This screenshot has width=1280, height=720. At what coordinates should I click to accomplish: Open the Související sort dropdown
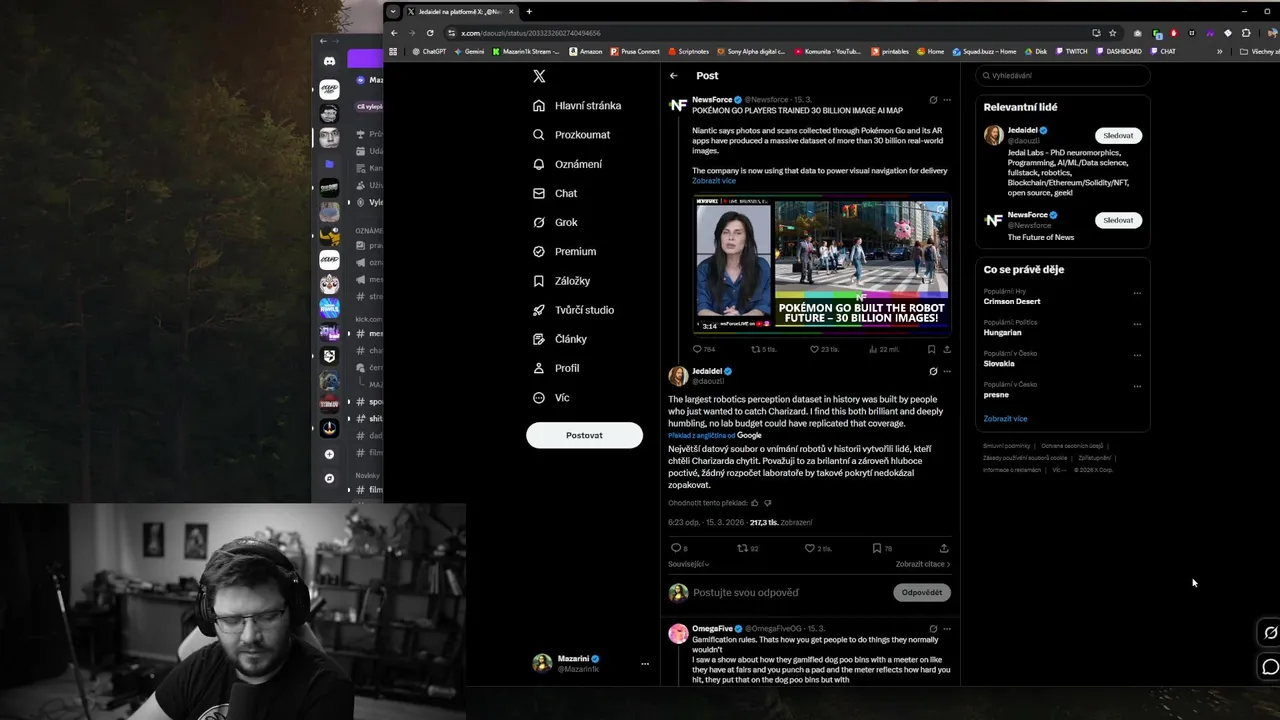[x=689, y=564]
